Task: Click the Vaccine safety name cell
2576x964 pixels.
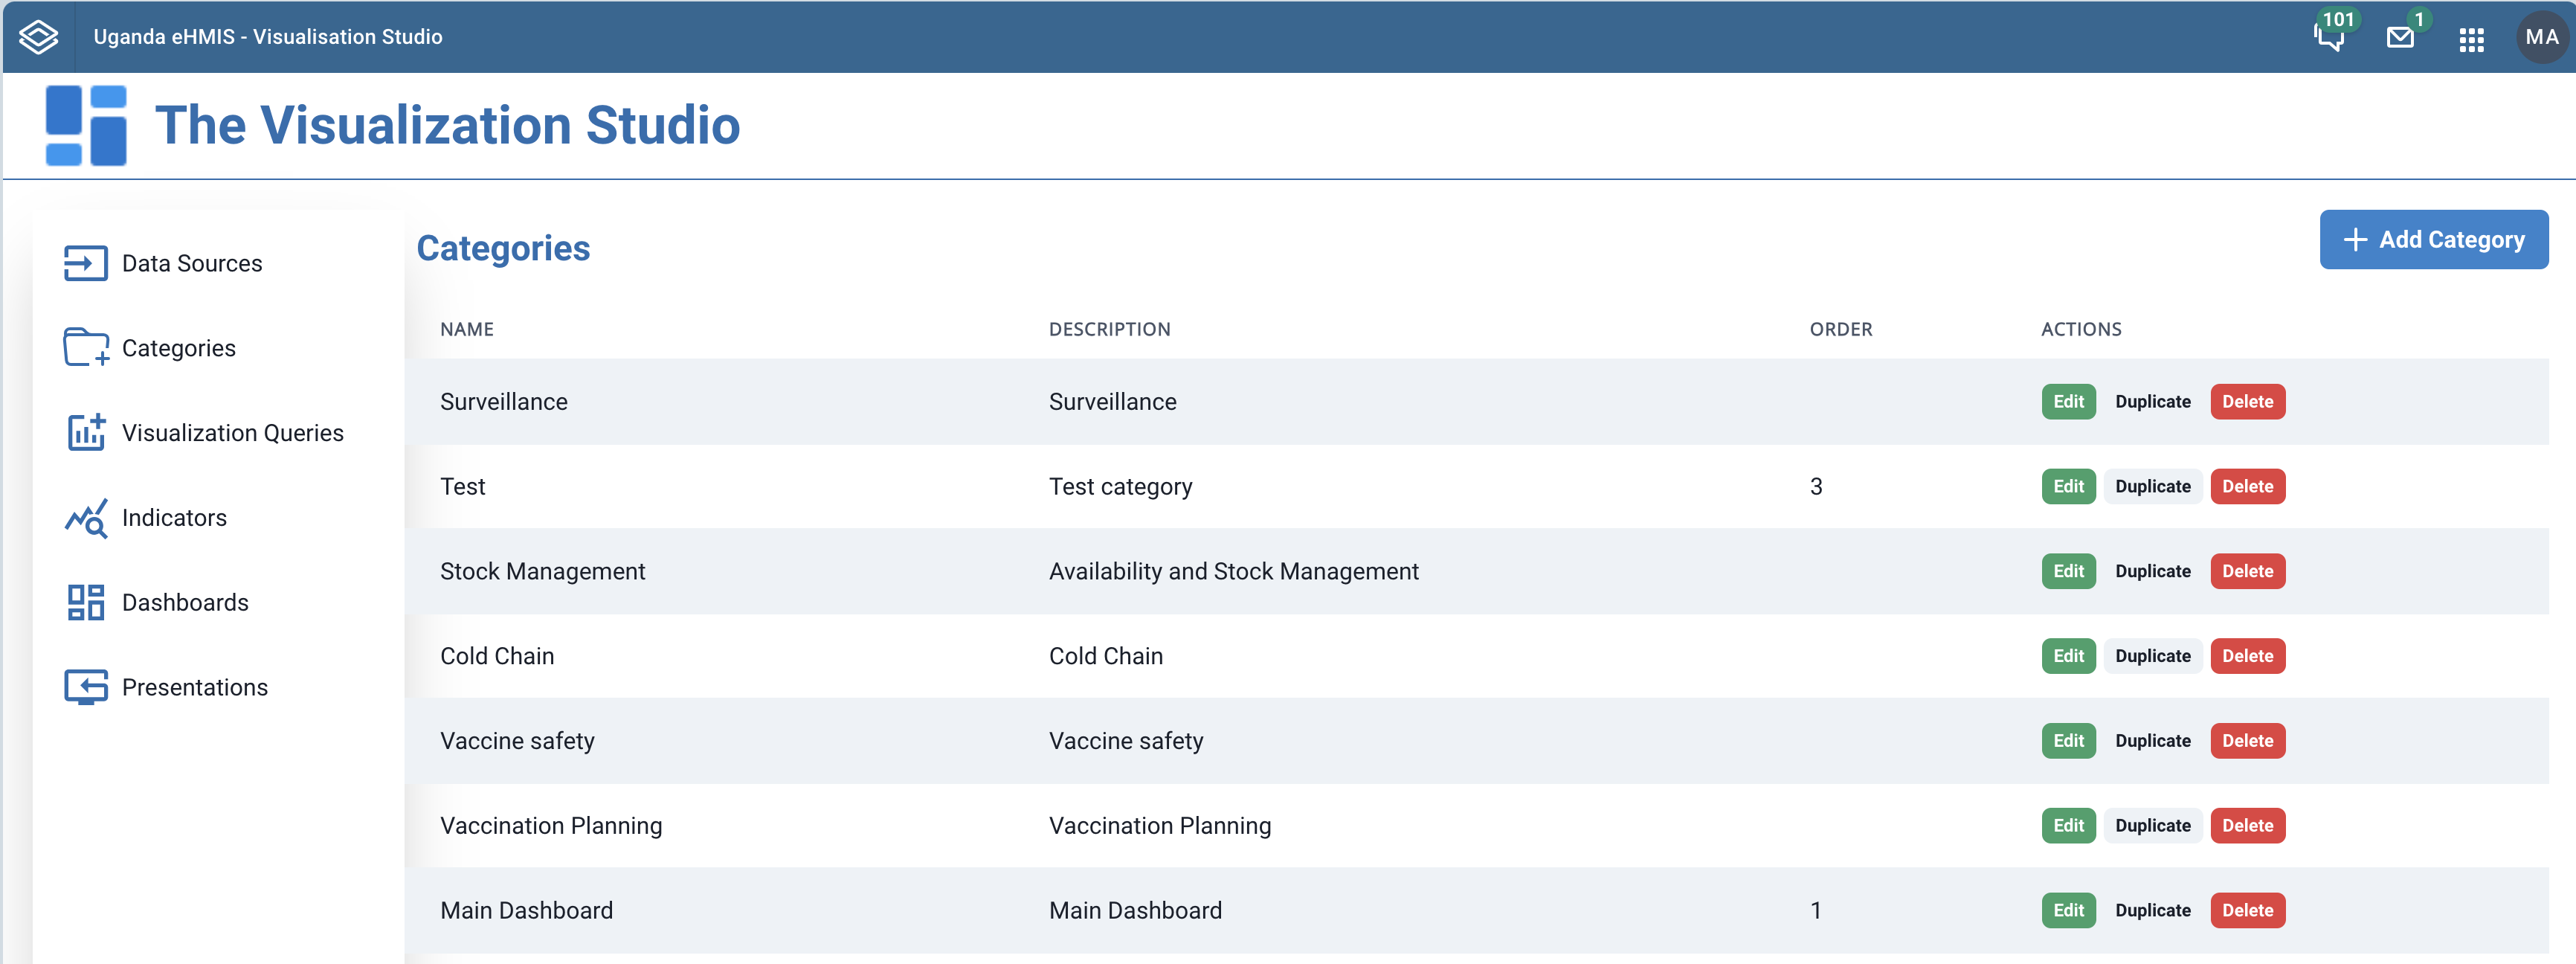Action: tap(517, 741)
